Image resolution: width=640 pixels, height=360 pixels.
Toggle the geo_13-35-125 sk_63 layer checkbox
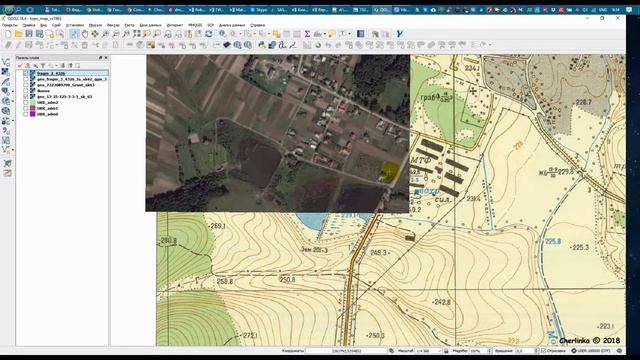pos(26,97)
